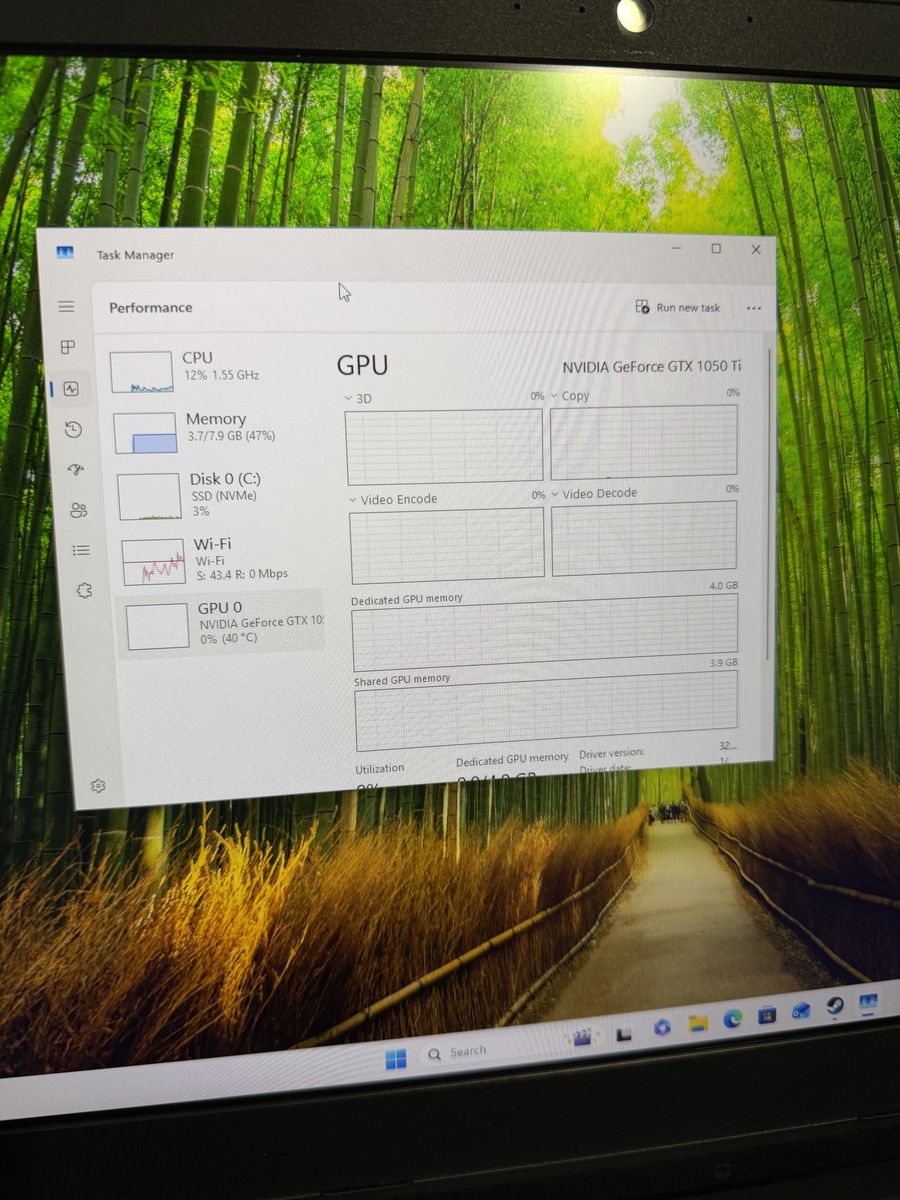Toggle the hamburger navigation menu

point(66,306)
